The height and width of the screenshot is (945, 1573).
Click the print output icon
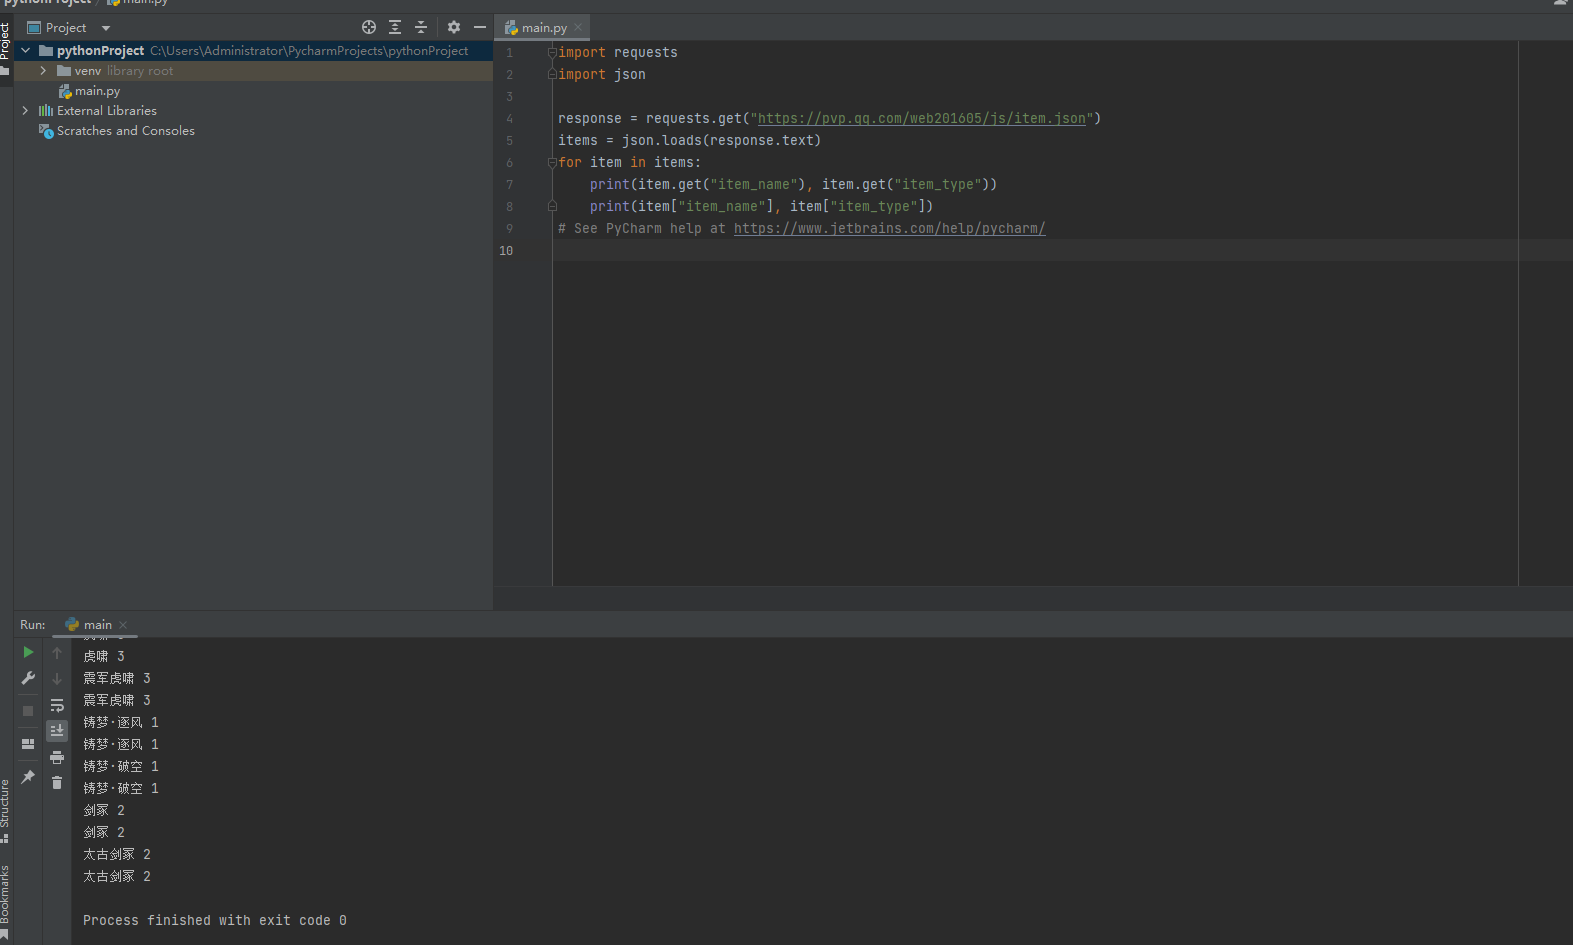point(57,757)
